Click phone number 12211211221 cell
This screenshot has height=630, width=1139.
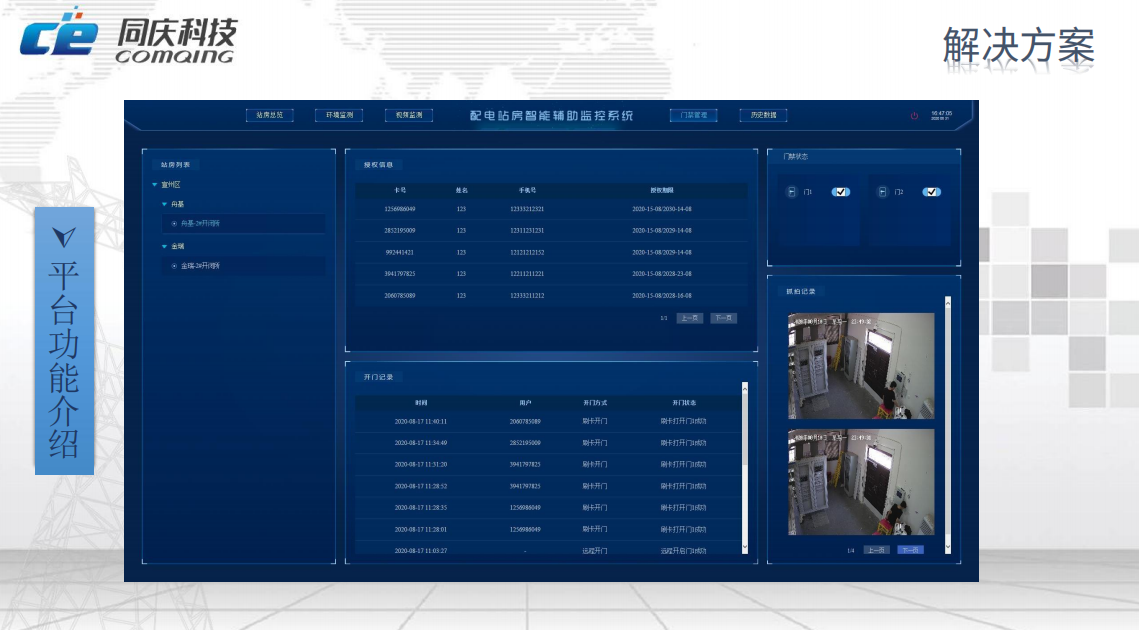(527, 274)
